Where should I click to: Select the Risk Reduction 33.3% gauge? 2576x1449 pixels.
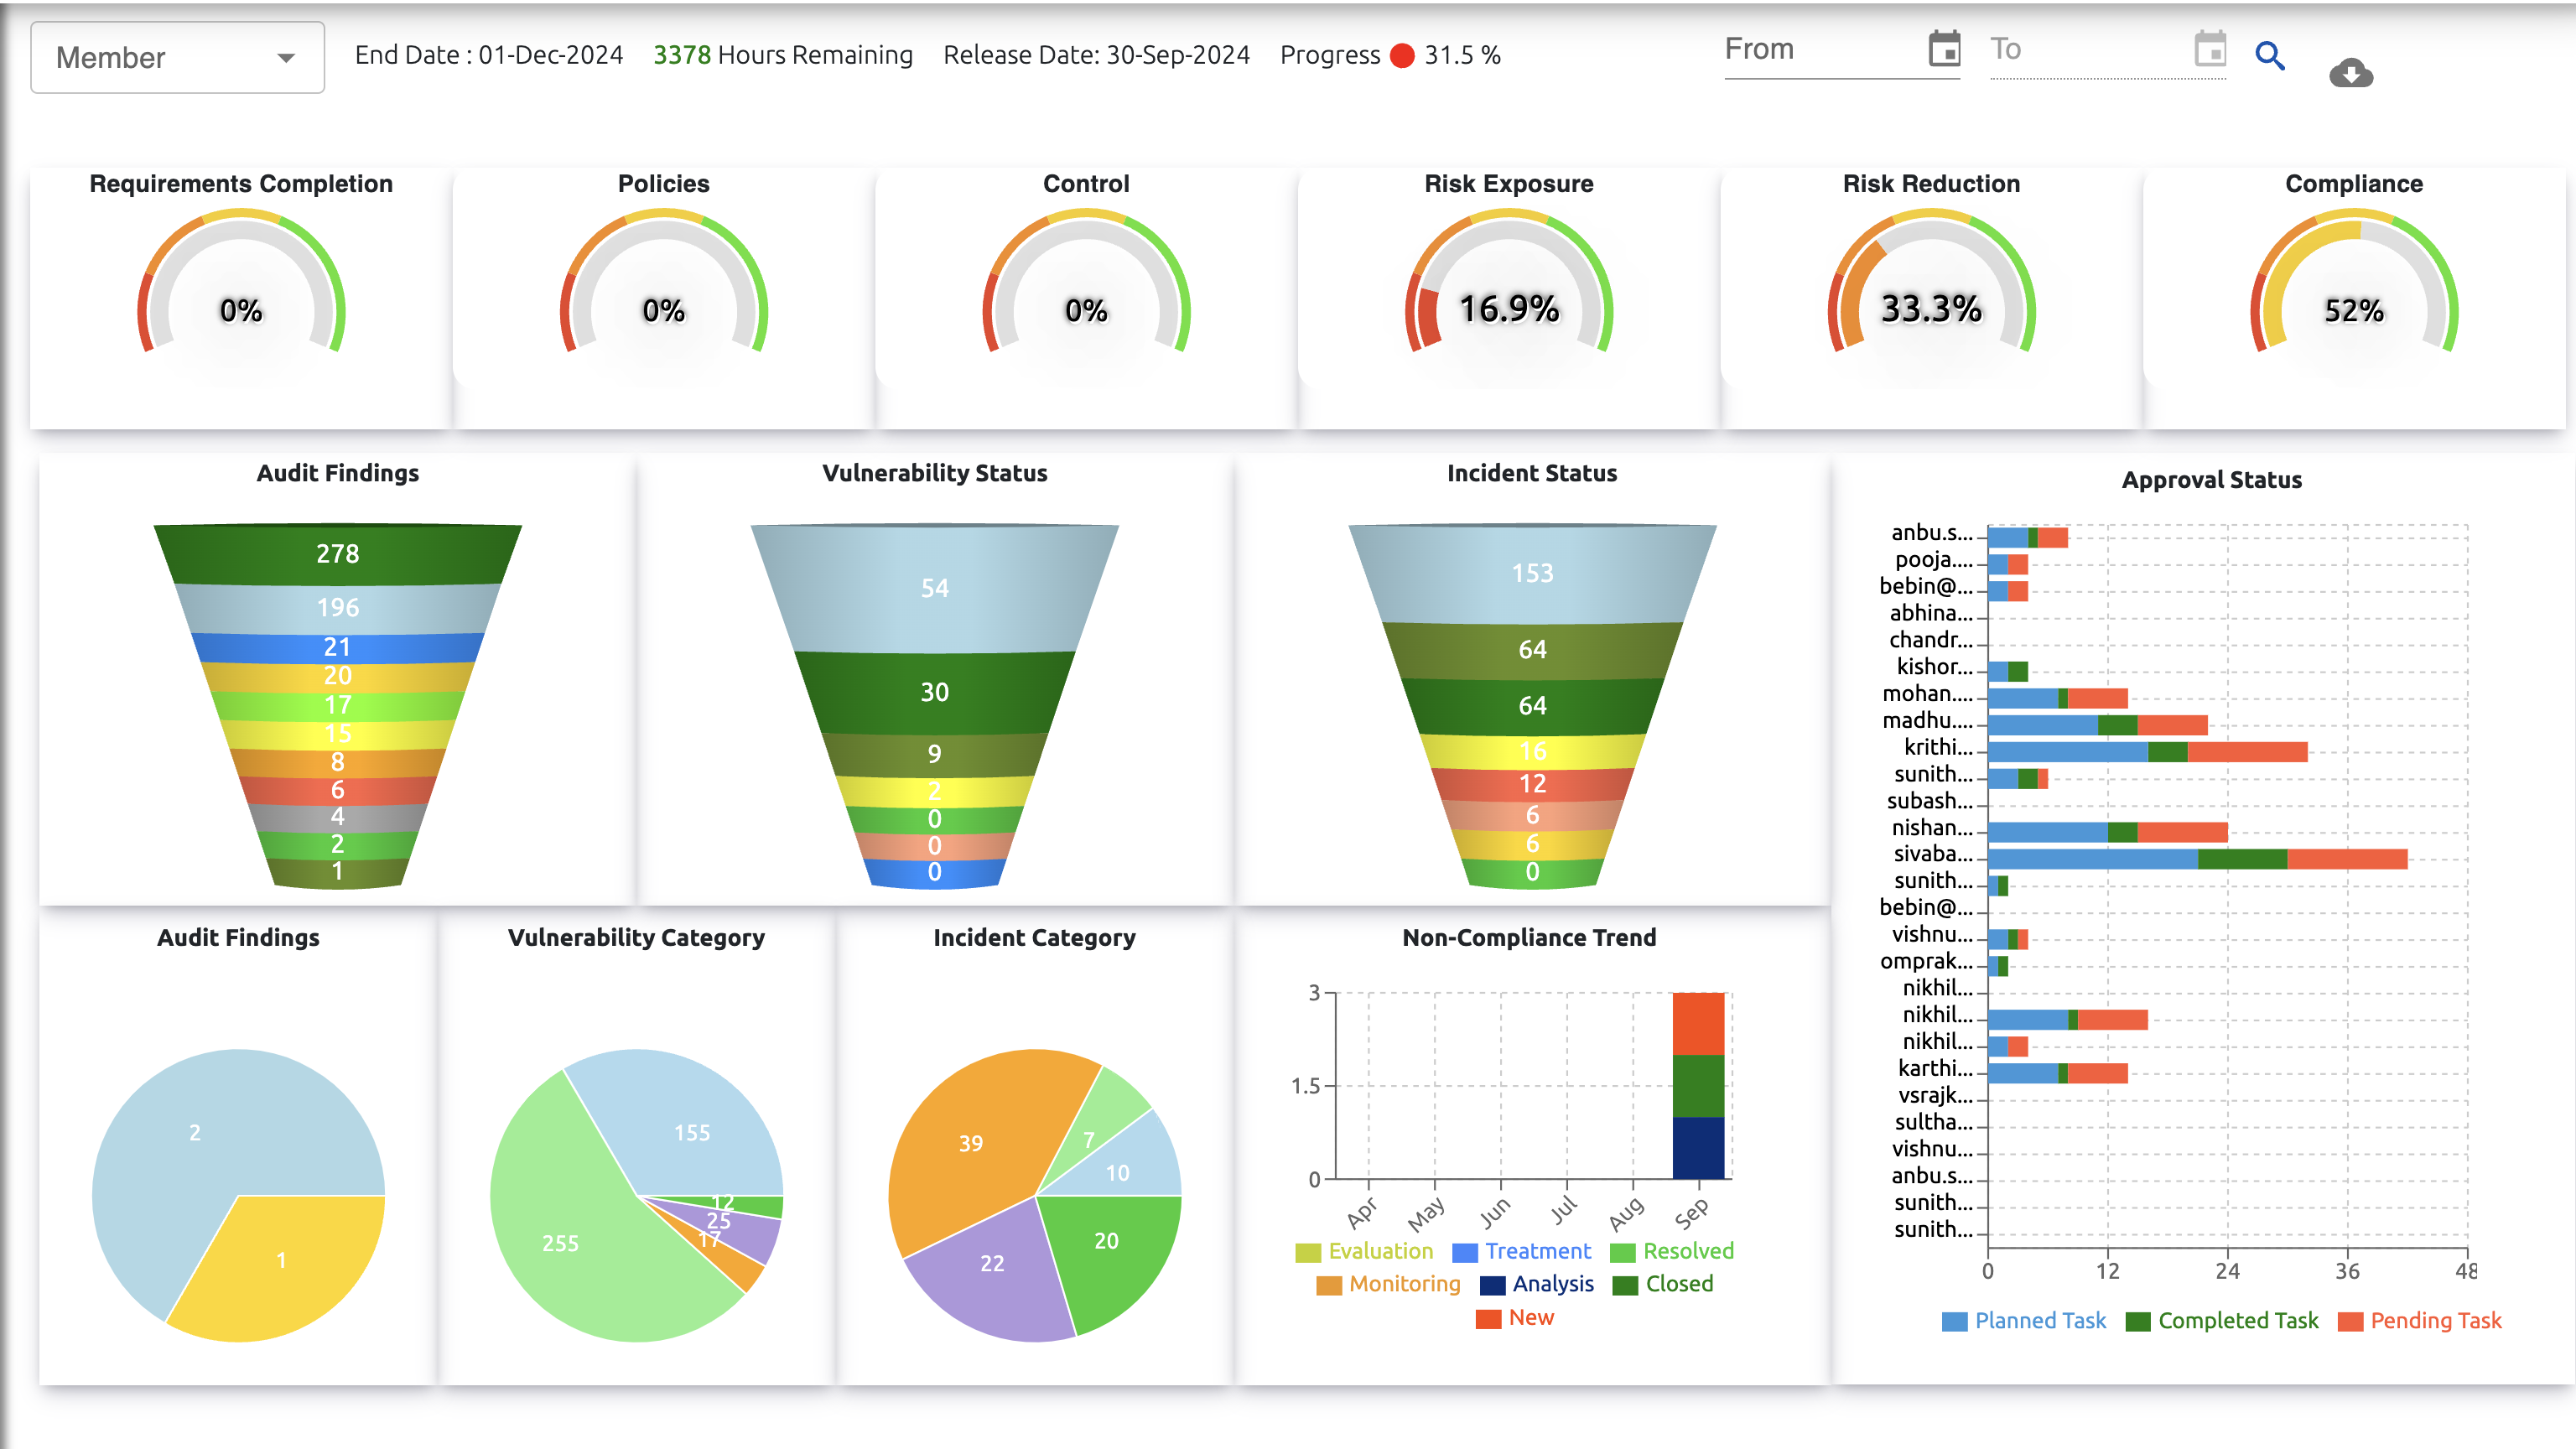[1932, 282]
